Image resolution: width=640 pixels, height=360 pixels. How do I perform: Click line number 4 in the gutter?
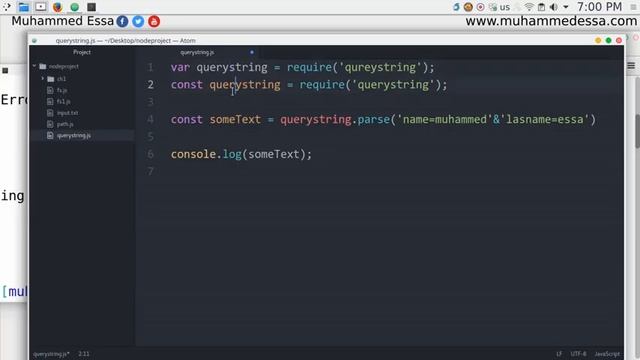[x=150, y=119]
